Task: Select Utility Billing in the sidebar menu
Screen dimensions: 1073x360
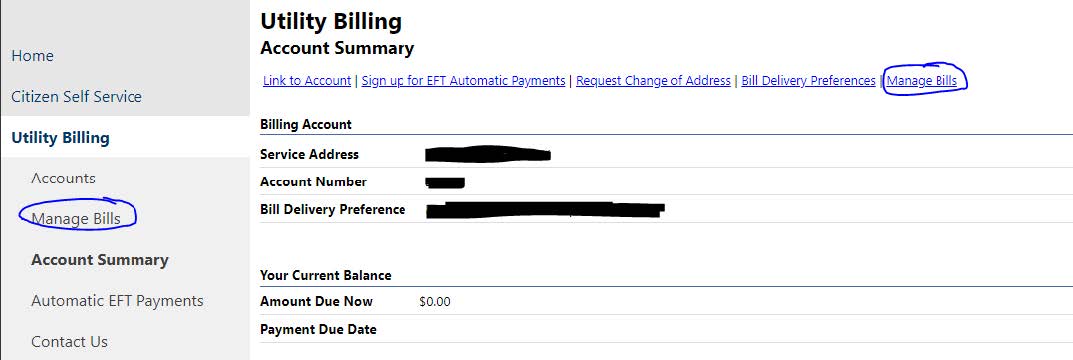Action: [x=60, y=138]
